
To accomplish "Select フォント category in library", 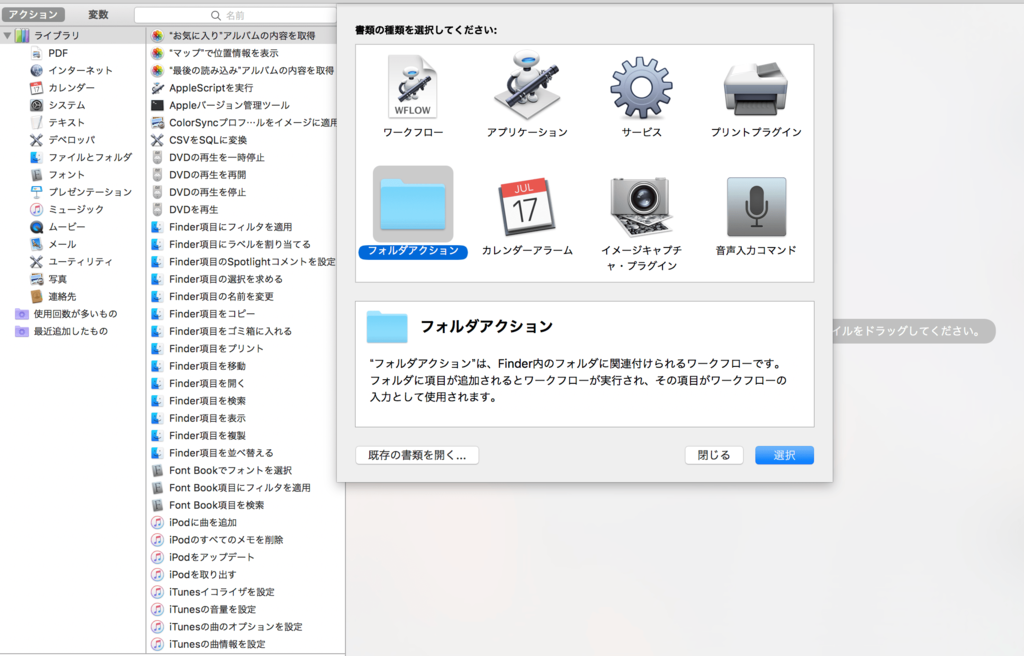I will (66, 174).
